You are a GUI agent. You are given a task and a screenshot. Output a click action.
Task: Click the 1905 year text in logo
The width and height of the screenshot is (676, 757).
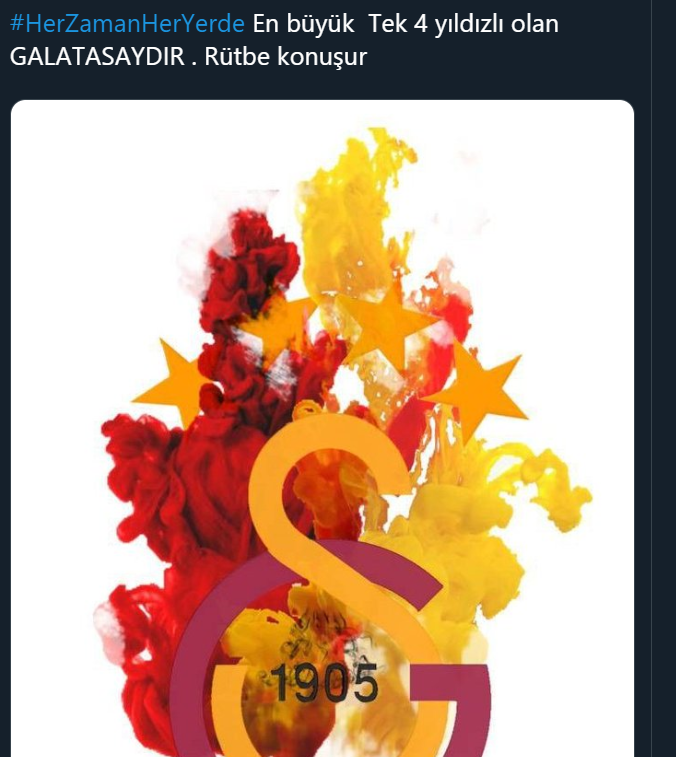324,683
